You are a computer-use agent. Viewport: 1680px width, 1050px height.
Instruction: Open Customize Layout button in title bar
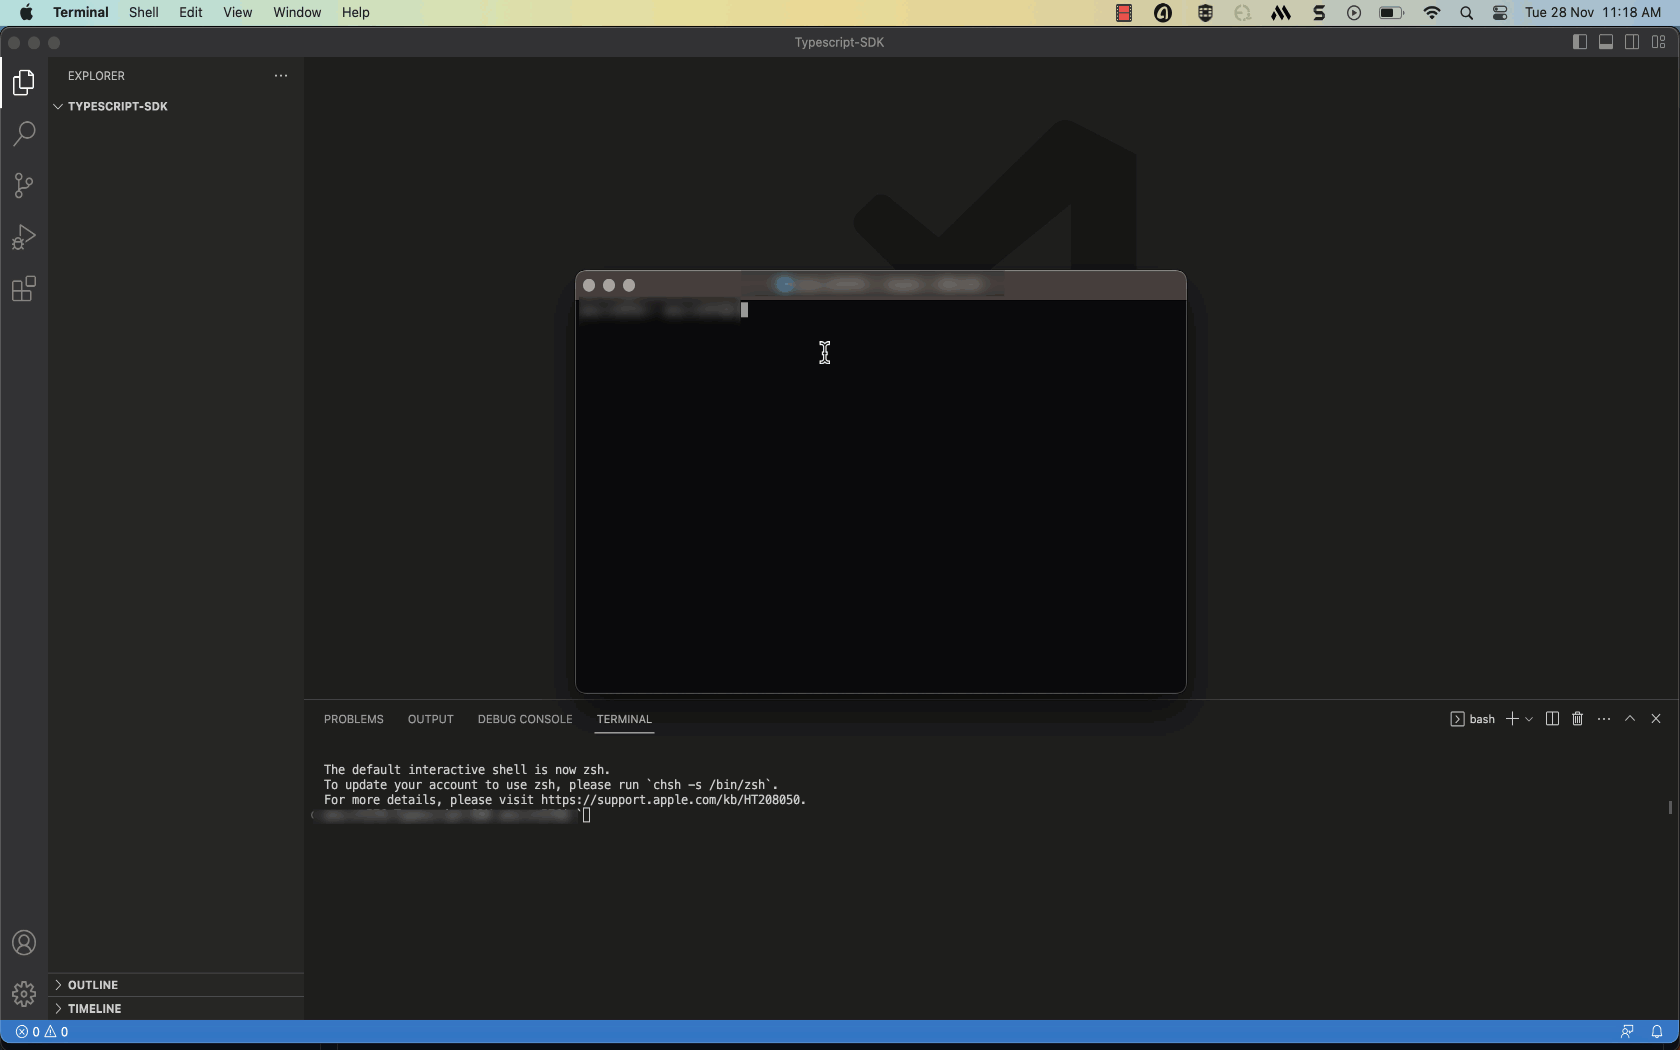(1659, 42)
